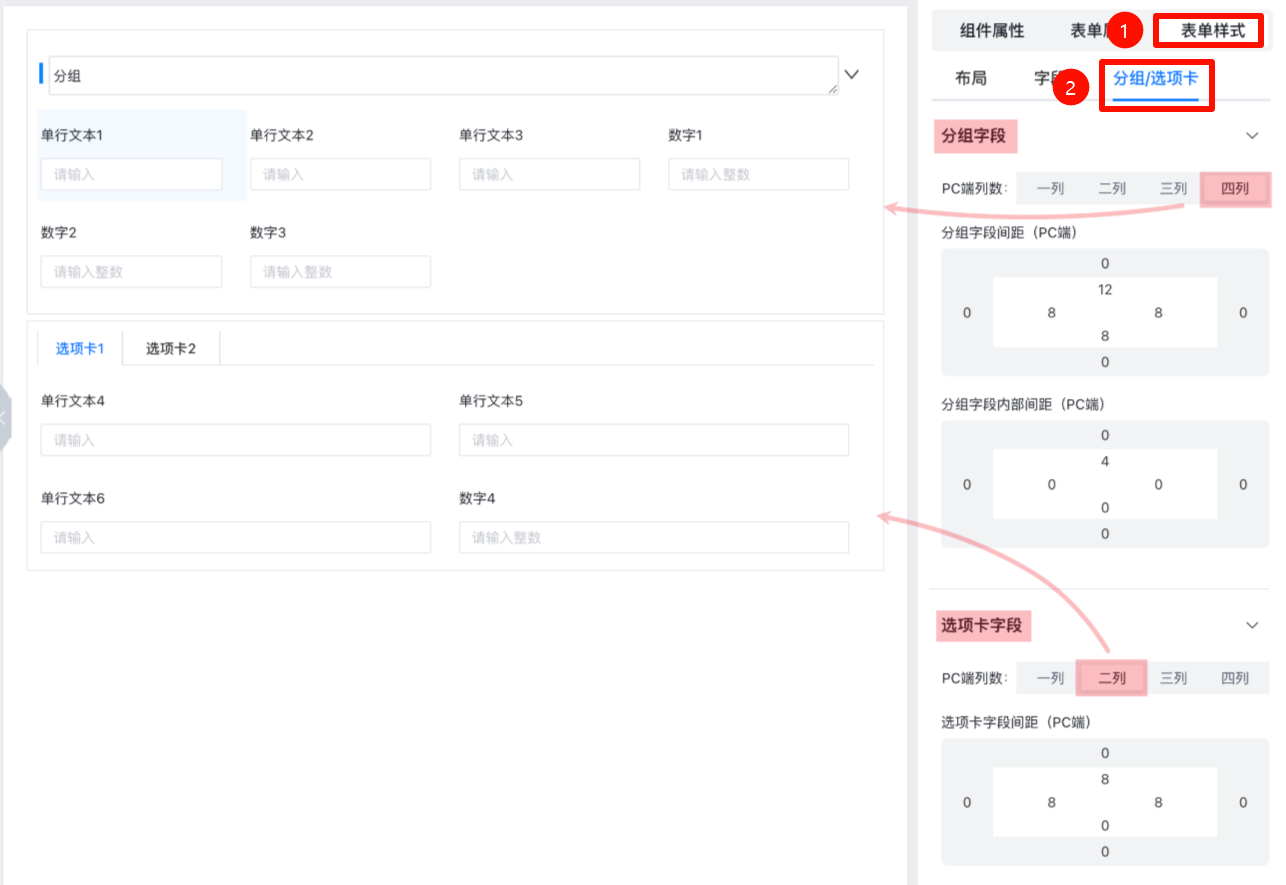Edit the 4 top value in 分组字段内部间距
This screenshot has width=1286, height=885.
[1105, 462]
